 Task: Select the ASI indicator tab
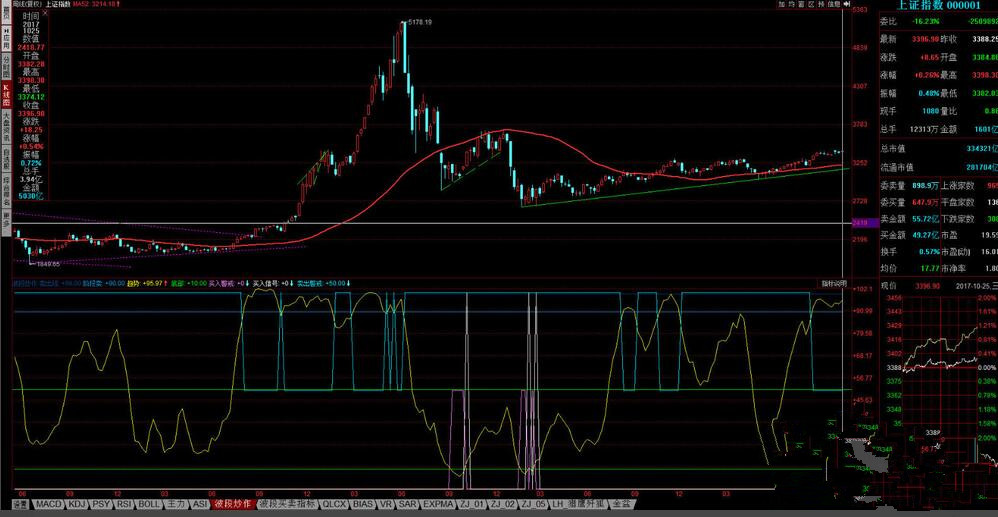coord(200,504)
